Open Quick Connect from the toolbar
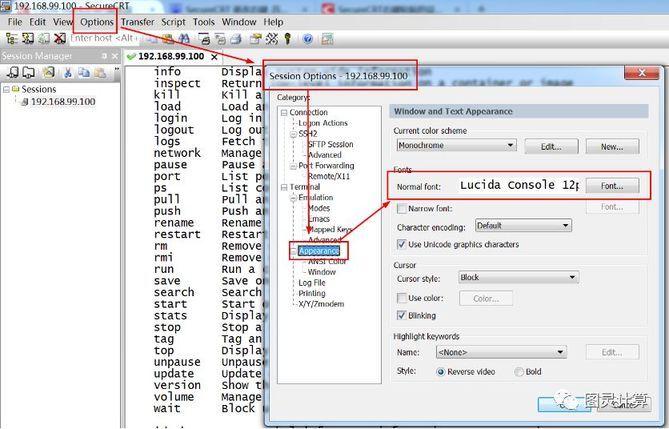 pyautogui.click(x=28, y=39)
